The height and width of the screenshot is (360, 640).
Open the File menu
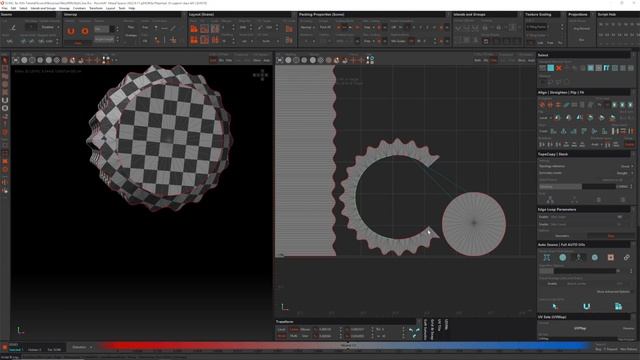point(4,8)
